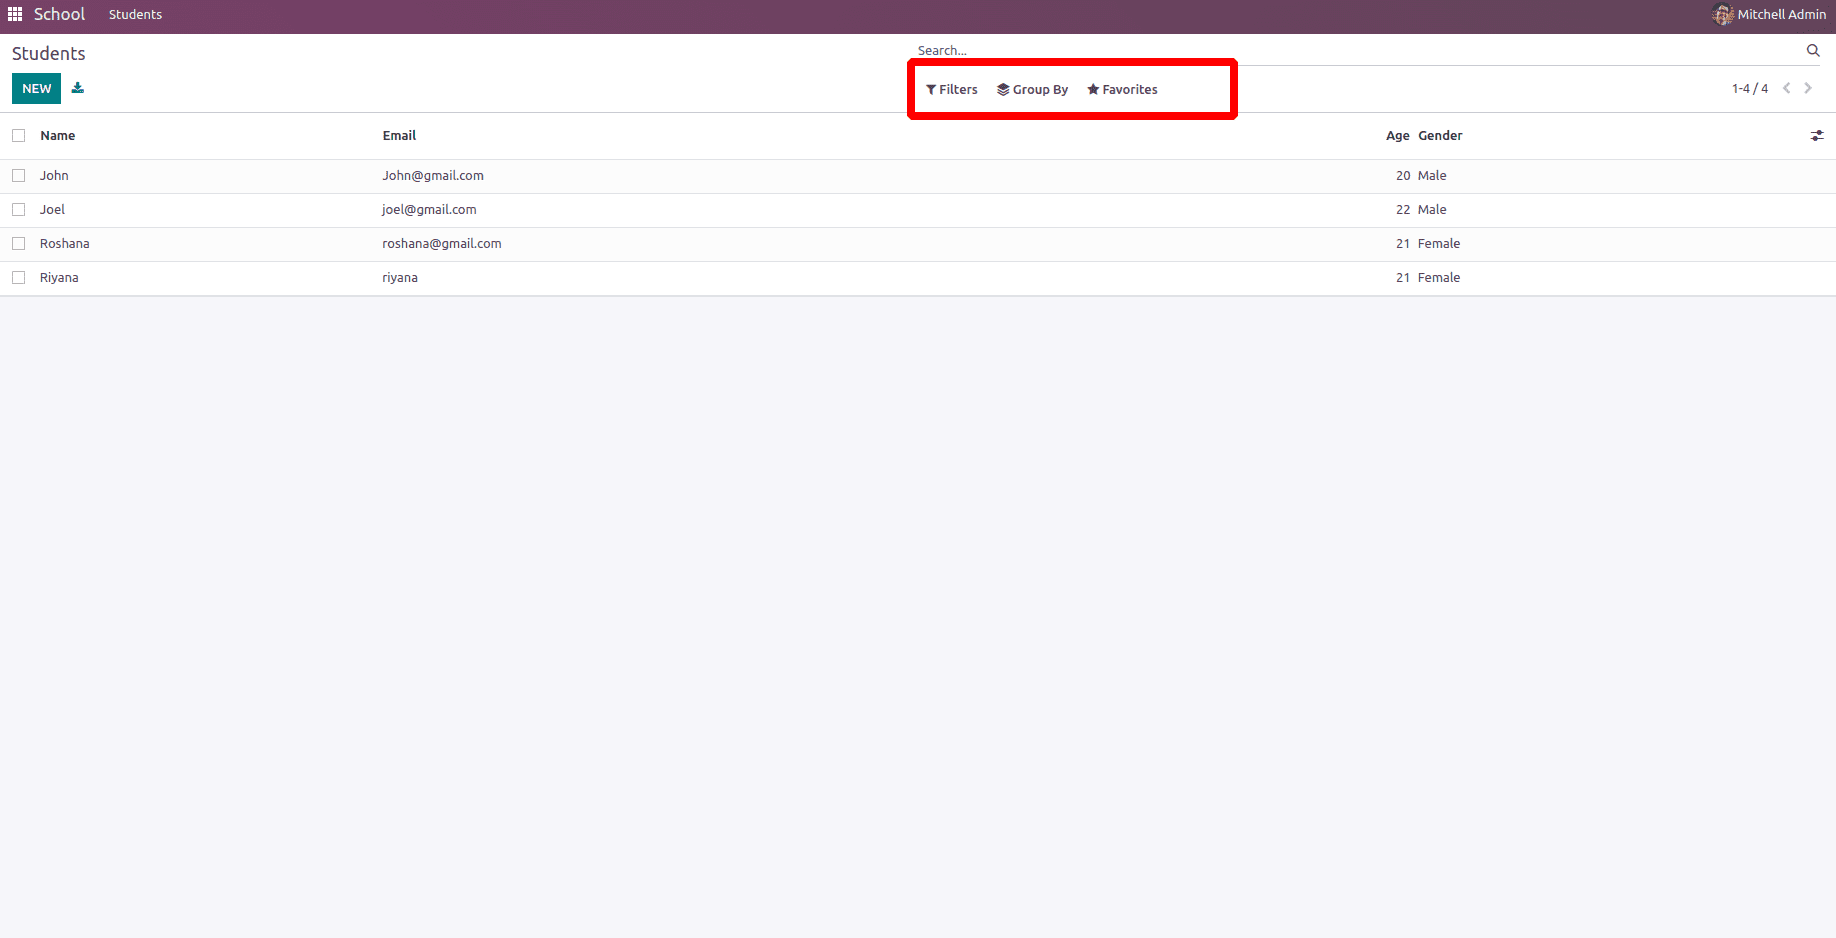The image size is (1836, 938).
Task: Sort by Email column header
Action: [x=399, y=136]
